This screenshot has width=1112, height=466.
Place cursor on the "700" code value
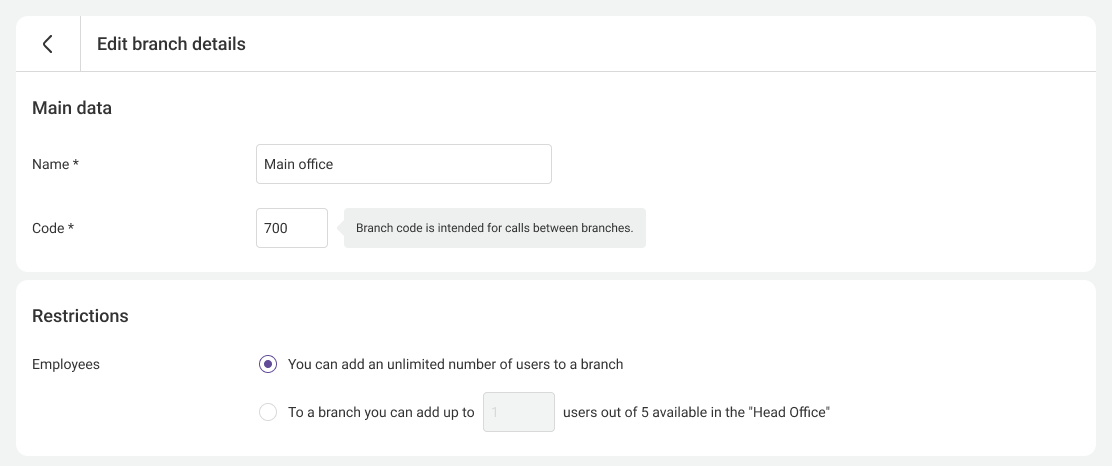point(276,228)
